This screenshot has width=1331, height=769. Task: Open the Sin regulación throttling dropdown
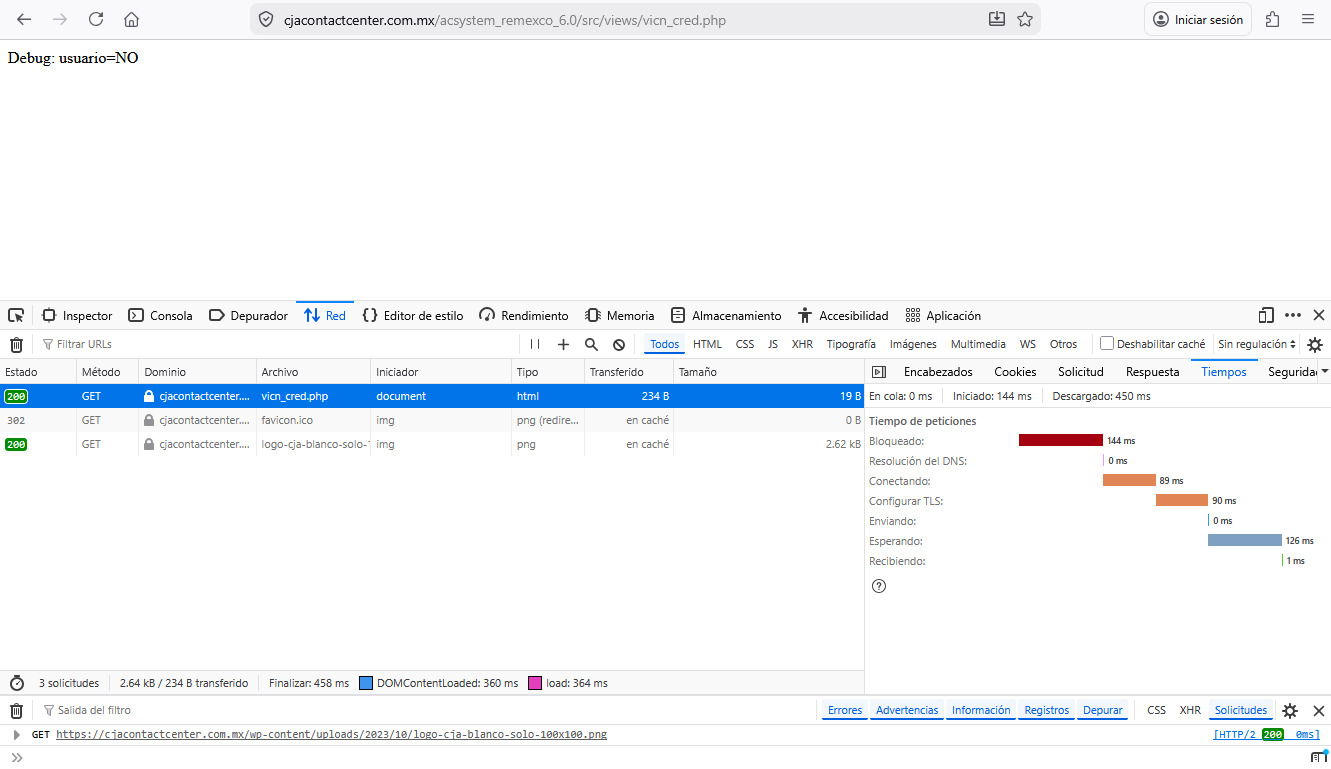(x=1257, y=344)
